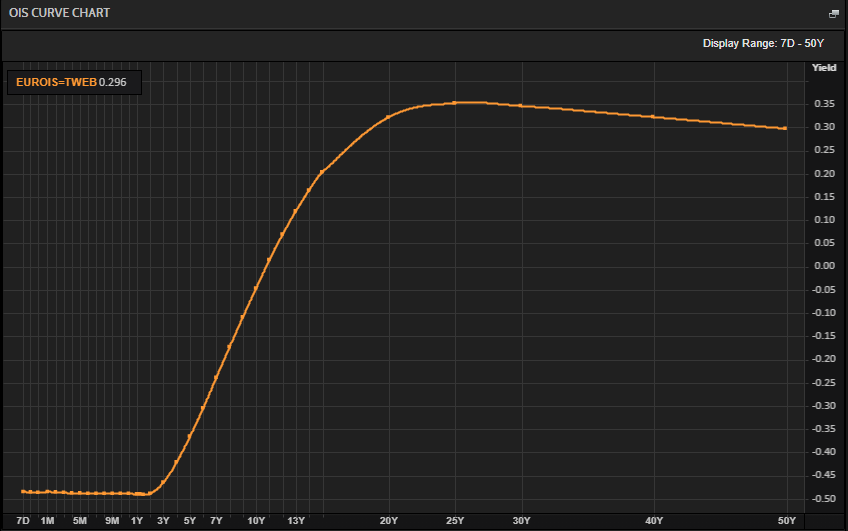
Task: Select the 5Y tenor label on x-axis
Action: (x=189, y=521)
